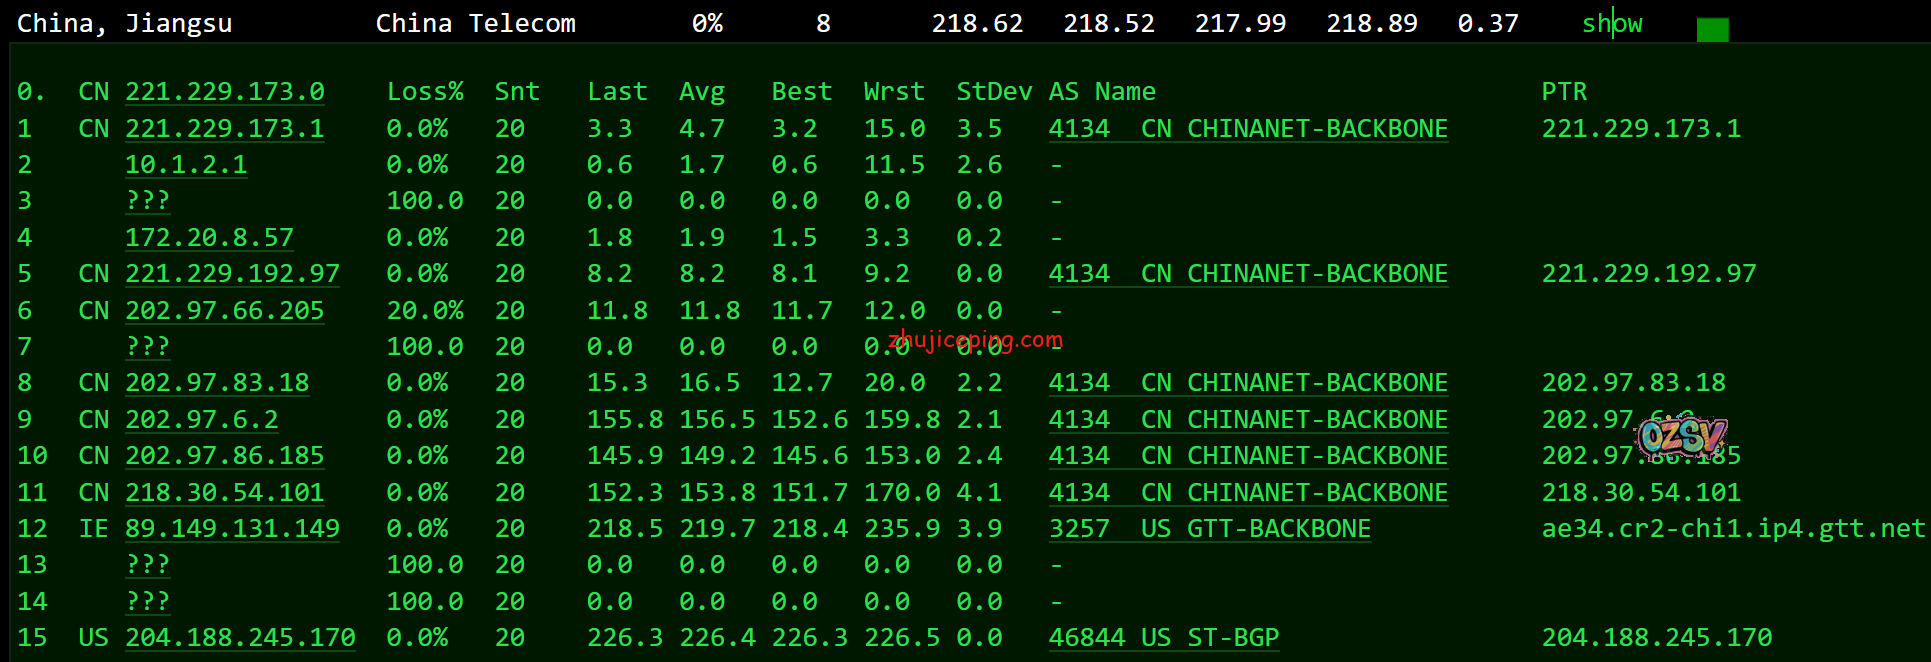Open IP link 221.229.173.0 at hop 0
Screen dimensions: 1931x662
[224, 92]
